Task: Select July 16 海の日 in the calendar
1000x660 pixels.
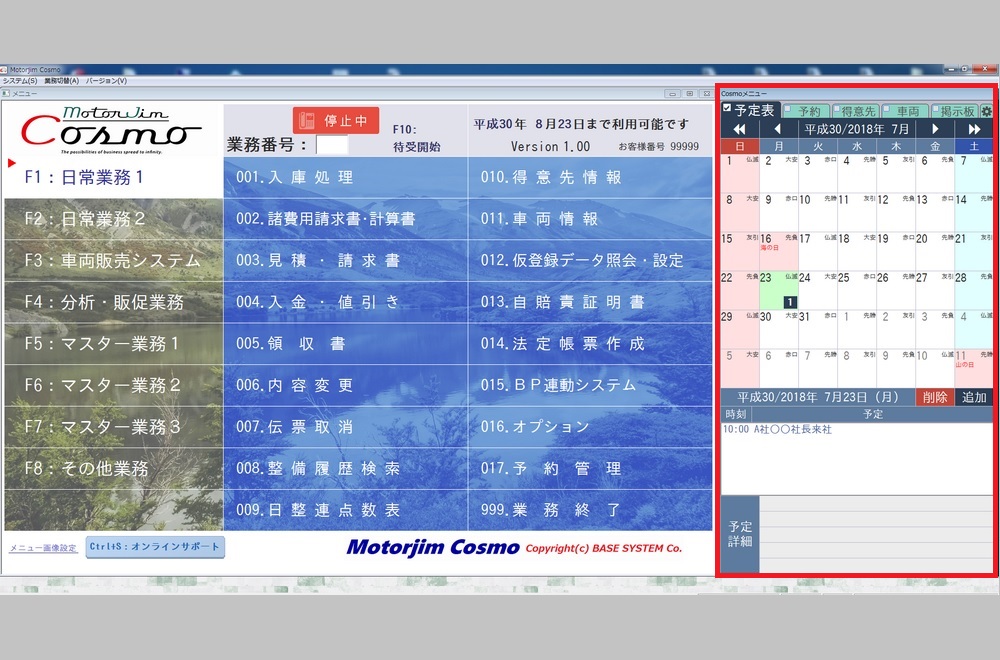Action: tap(779, 251)
